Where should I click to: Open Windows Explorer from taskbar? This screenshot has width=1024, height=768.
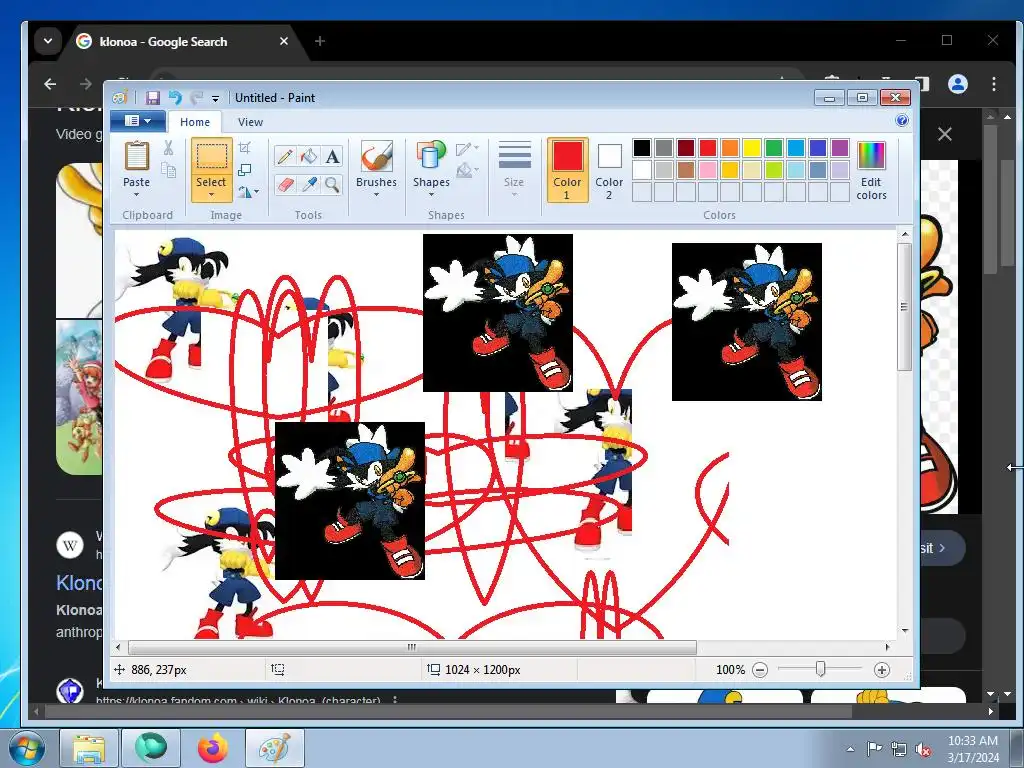88,748
